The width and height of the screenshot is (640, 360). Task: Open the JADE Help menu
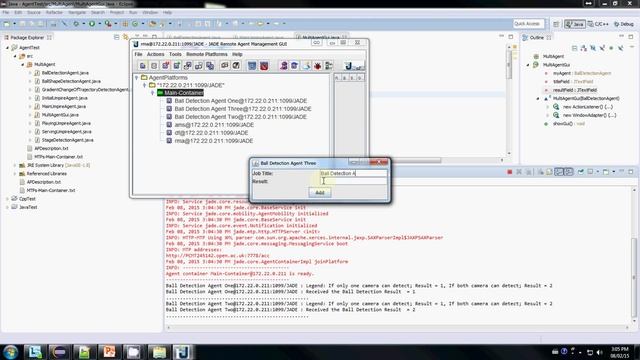pyautogui.click(x=237, y=54)
